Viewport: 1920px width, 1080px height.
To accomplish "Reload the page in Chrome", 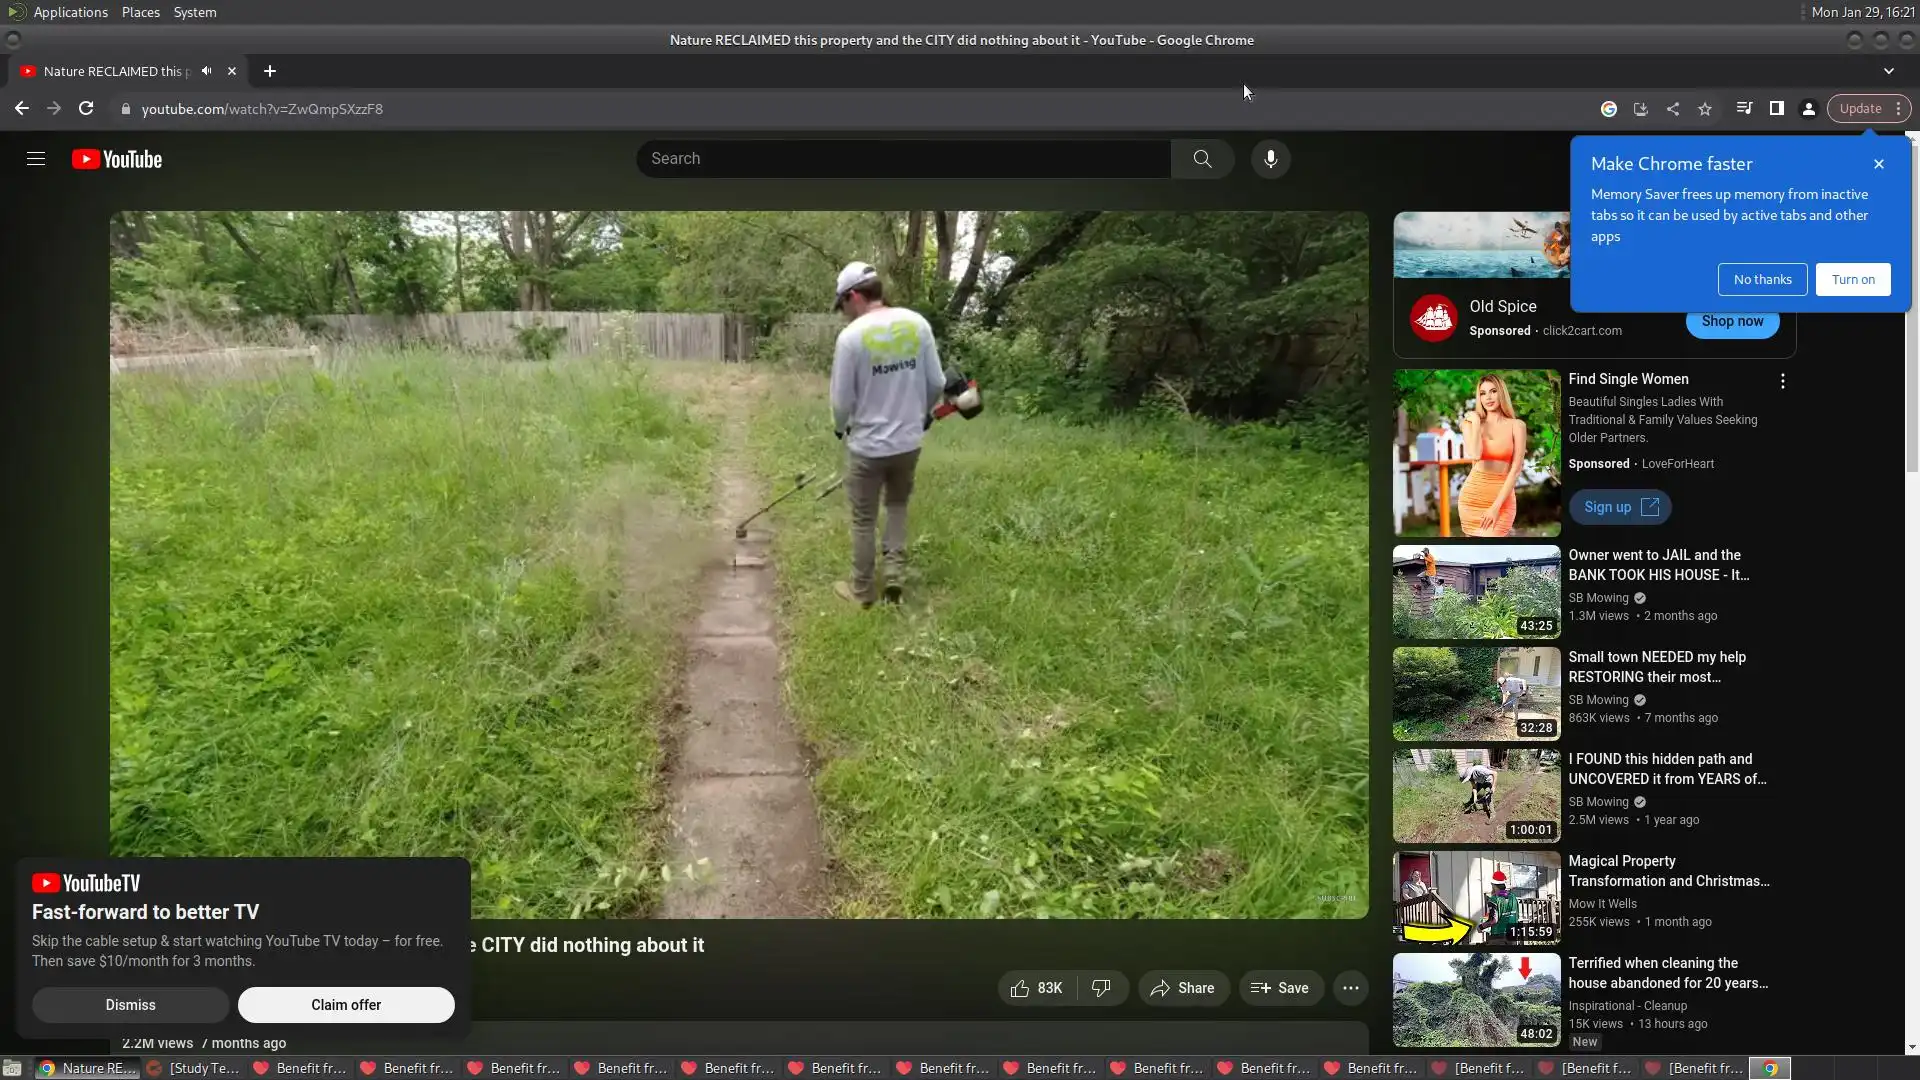I will pyautogui.click(x=86, y=109).
